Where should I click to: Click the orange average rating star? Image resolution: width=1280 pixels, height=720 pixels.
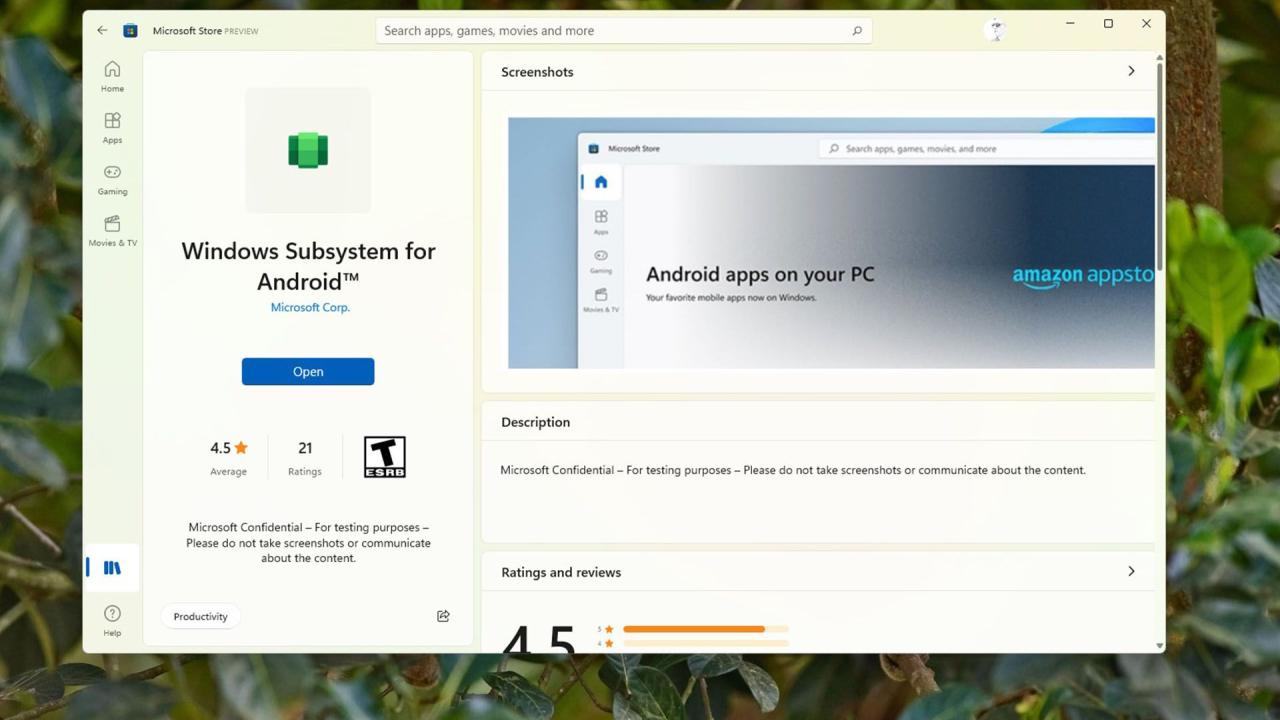click(x=241, y=448)
